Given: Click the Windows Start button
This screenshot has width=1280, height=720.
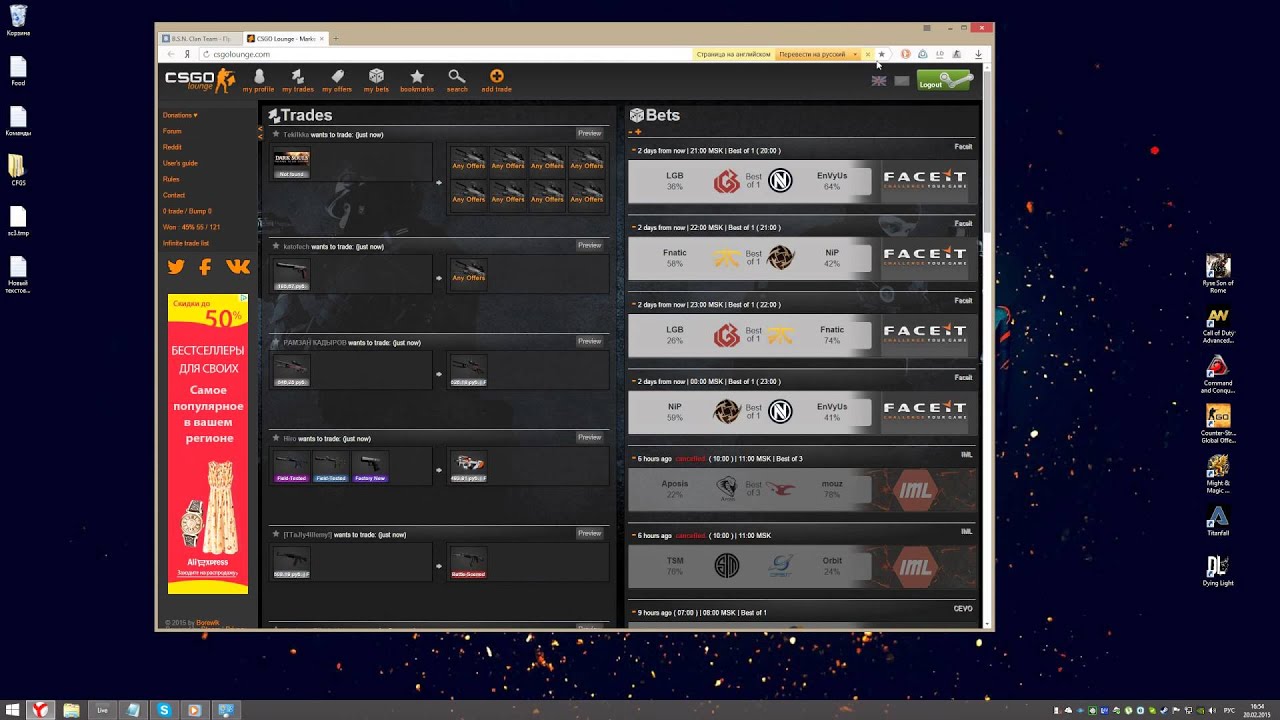Looking at the screenshot, I should coord(11,710).
